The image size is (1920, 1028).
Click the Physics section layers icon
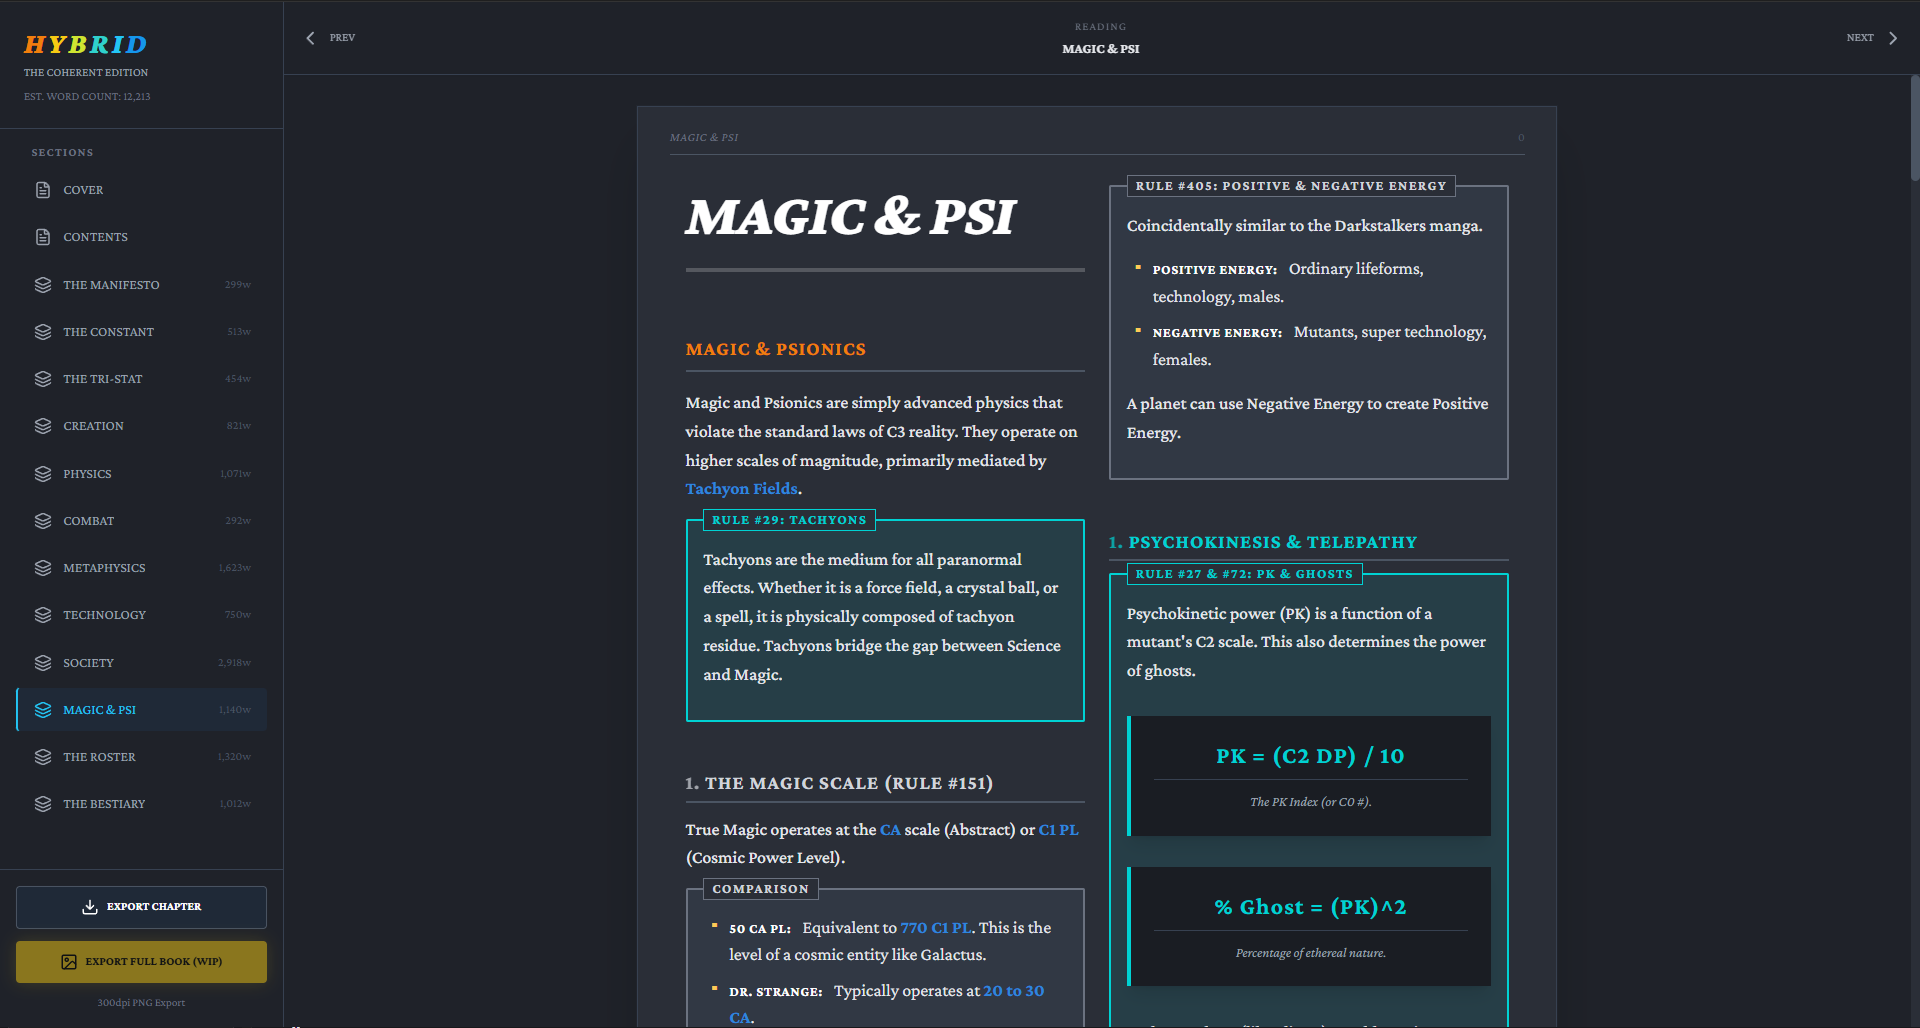(43, 474)
